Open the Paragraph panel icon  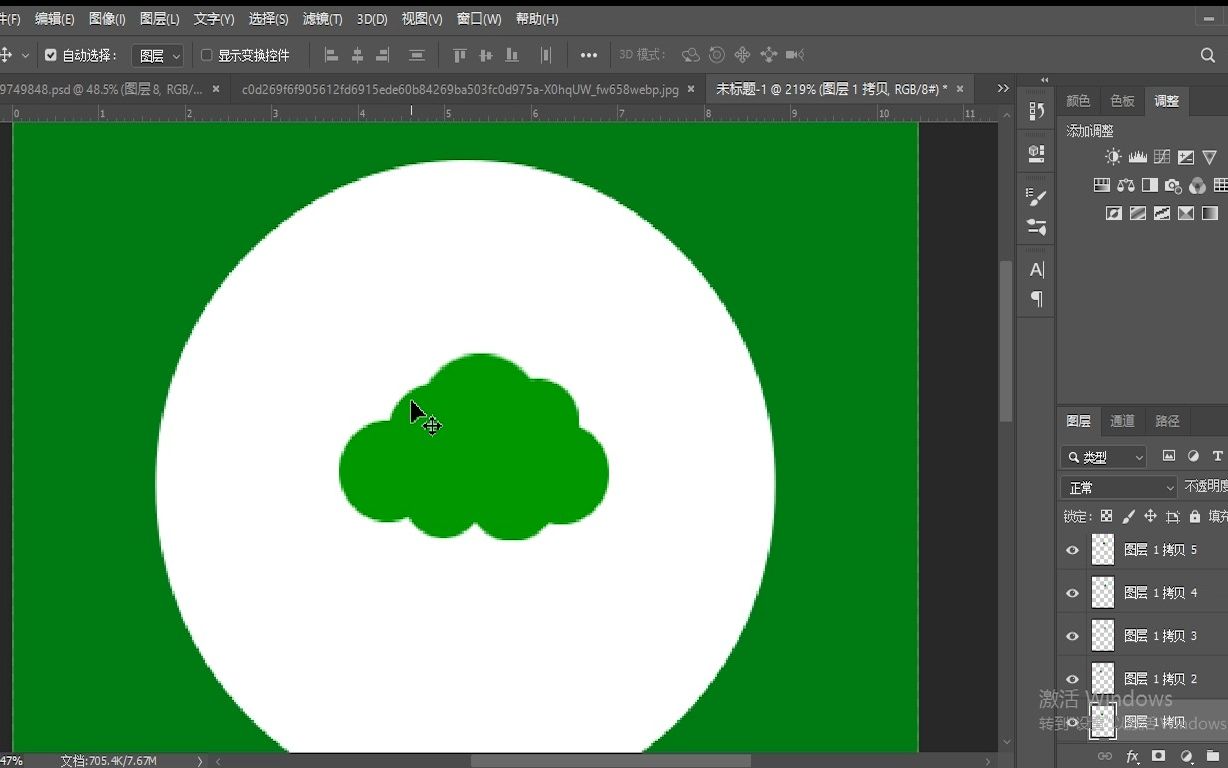pyautogui.click(x=1037, y=299)
